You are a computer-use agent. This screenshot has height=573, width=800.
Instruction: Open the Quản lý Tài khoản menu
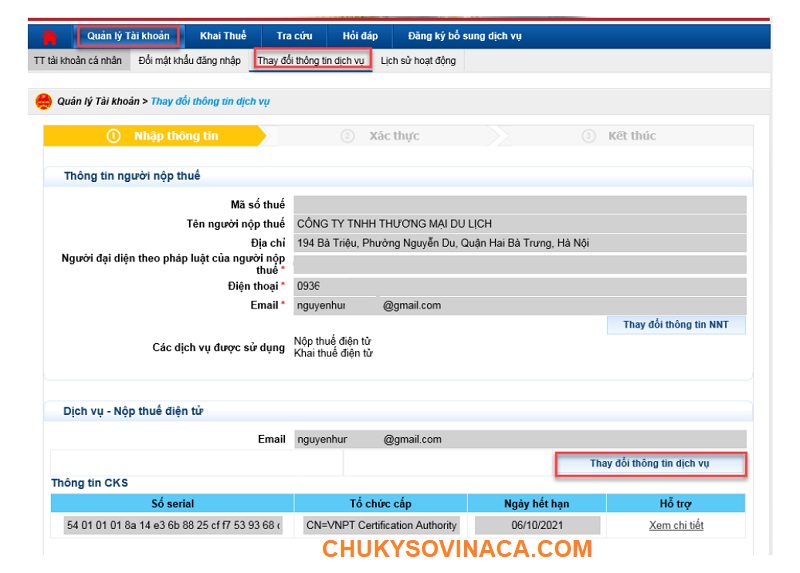click(128, 37)
